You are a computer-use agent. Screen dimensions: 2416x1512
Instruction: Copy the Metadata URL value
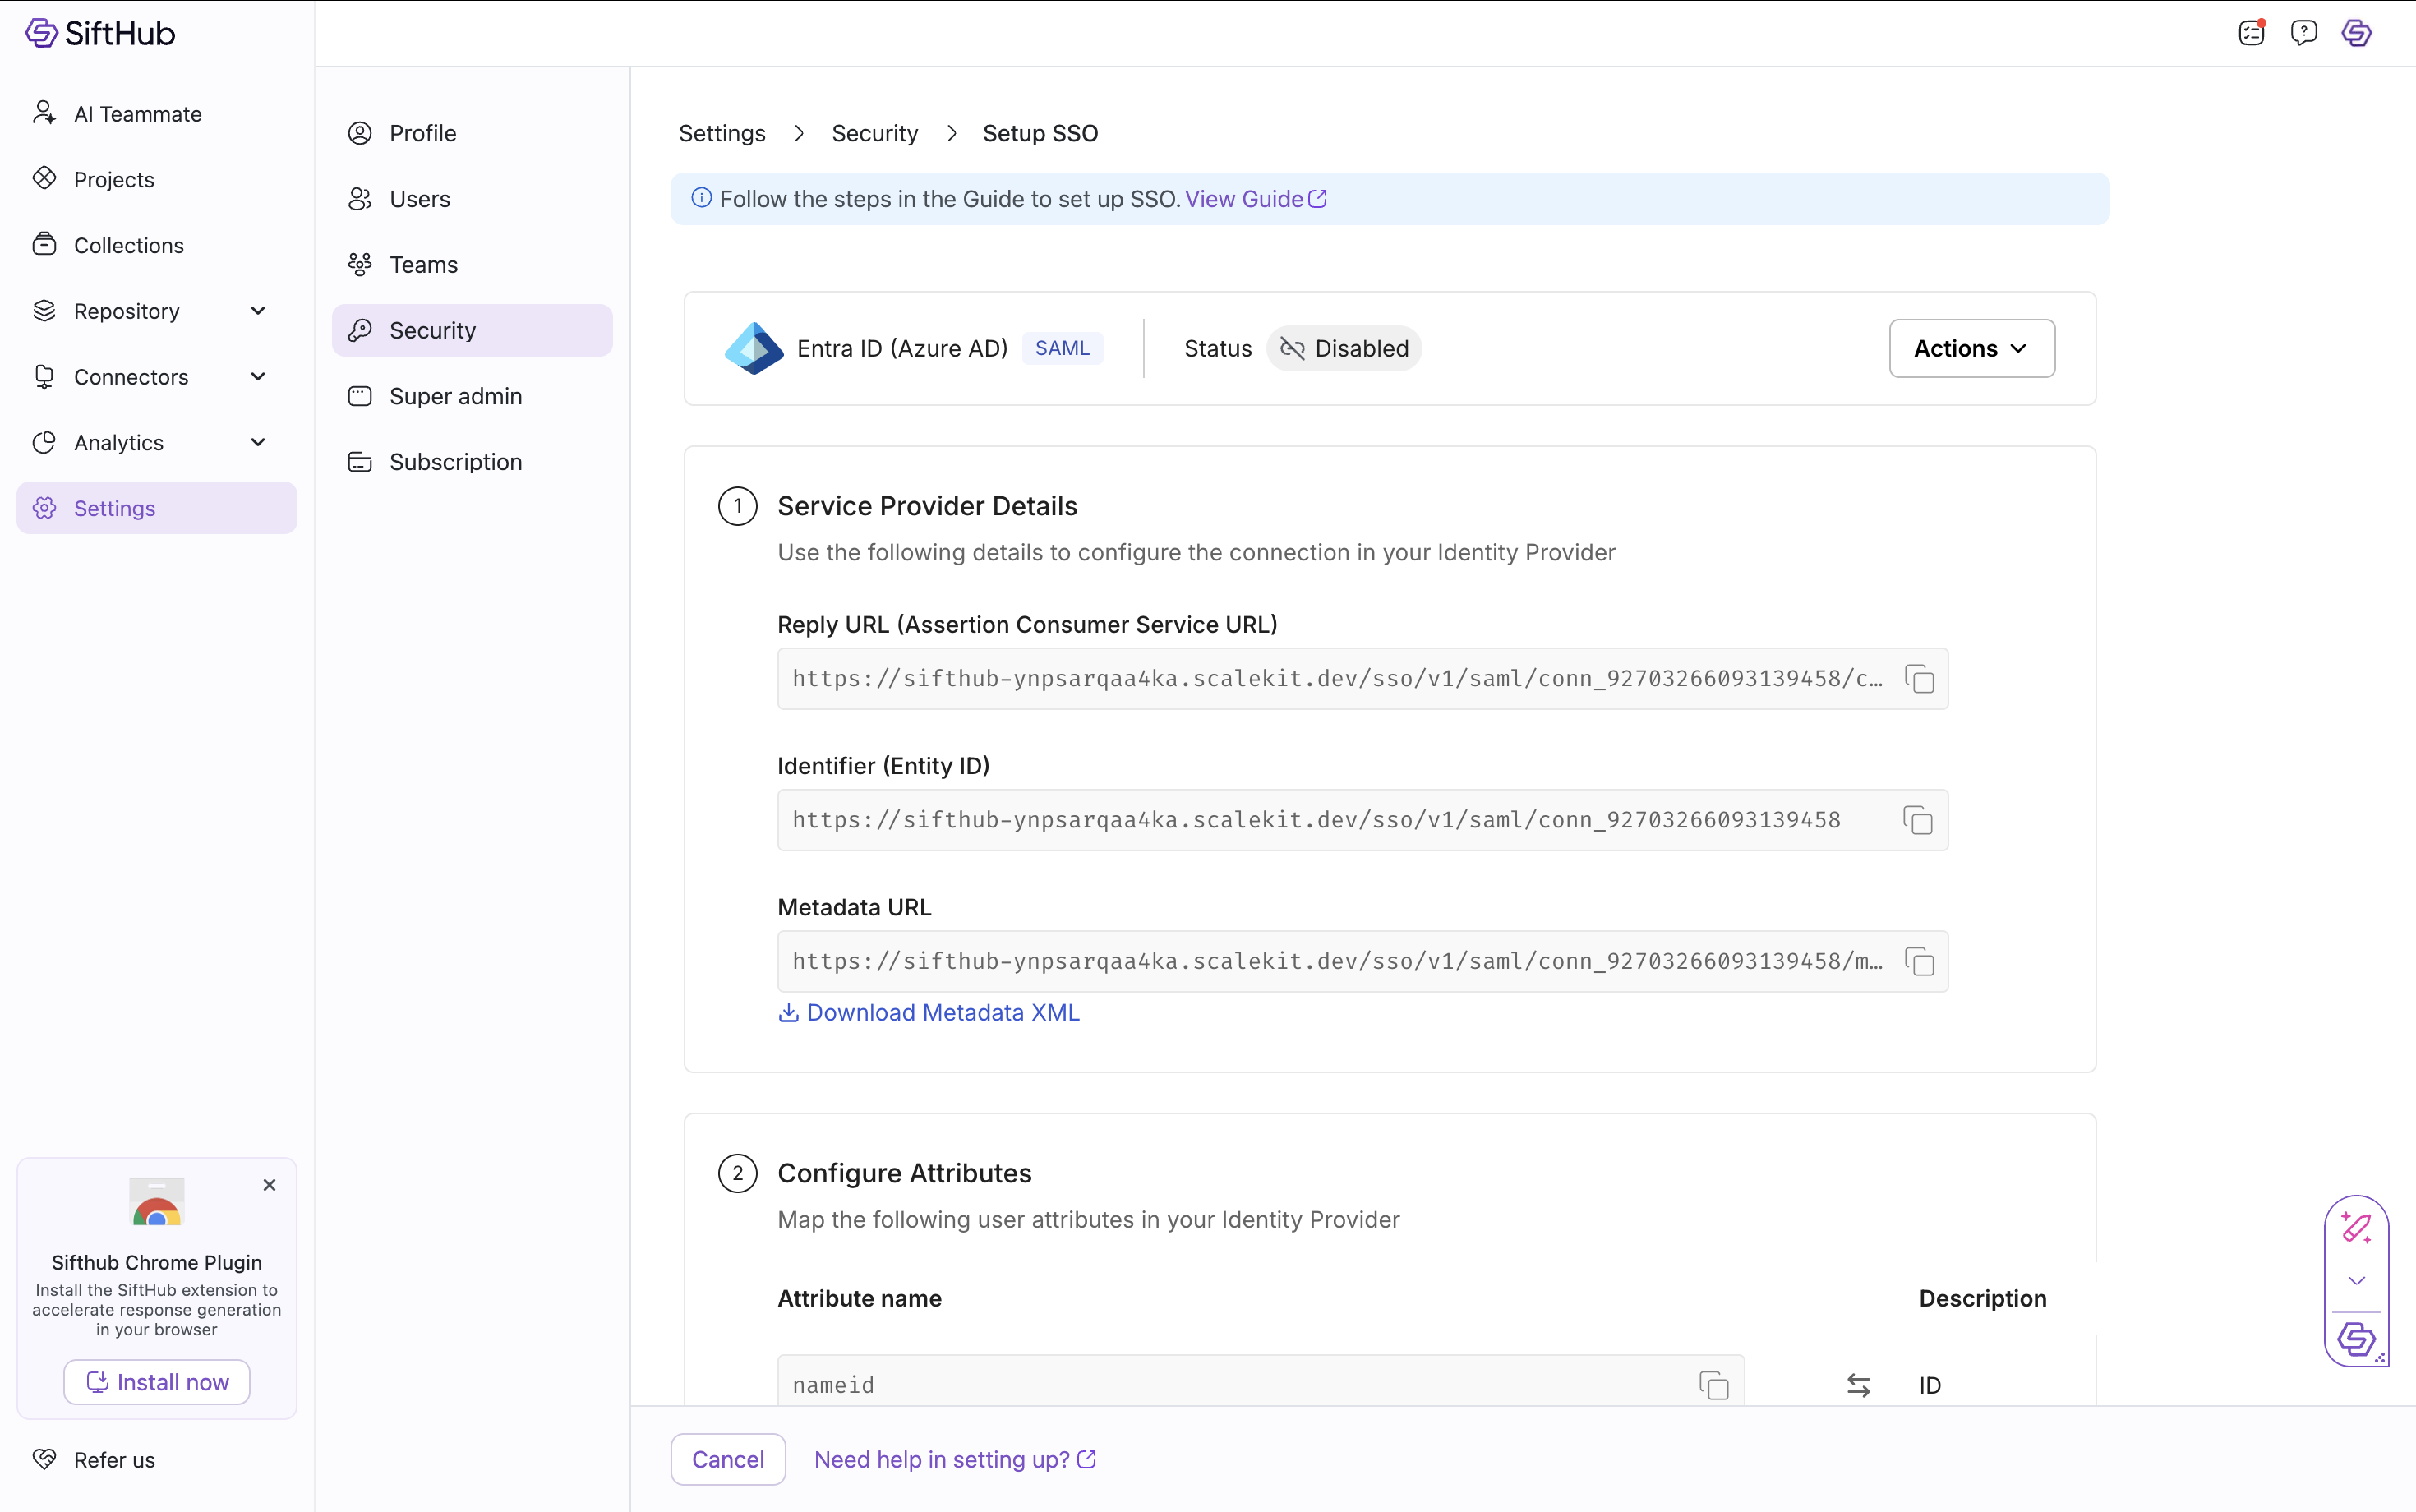point(1919,961)
